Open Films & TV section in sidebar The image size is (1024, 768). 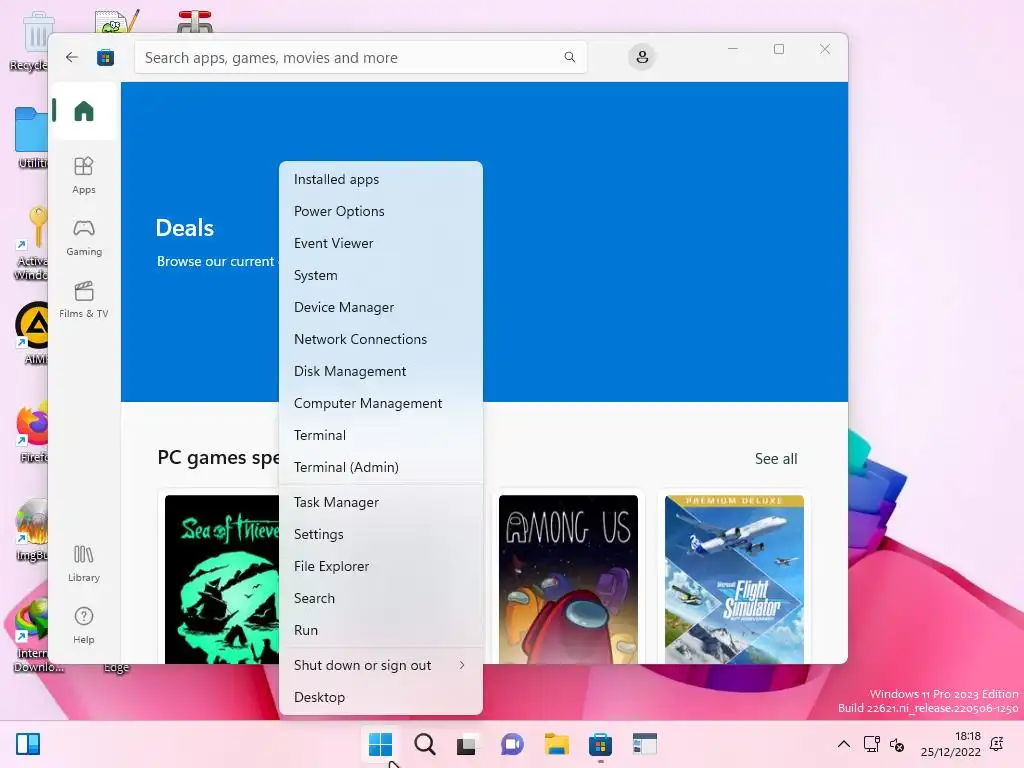[x=84, y=299]
